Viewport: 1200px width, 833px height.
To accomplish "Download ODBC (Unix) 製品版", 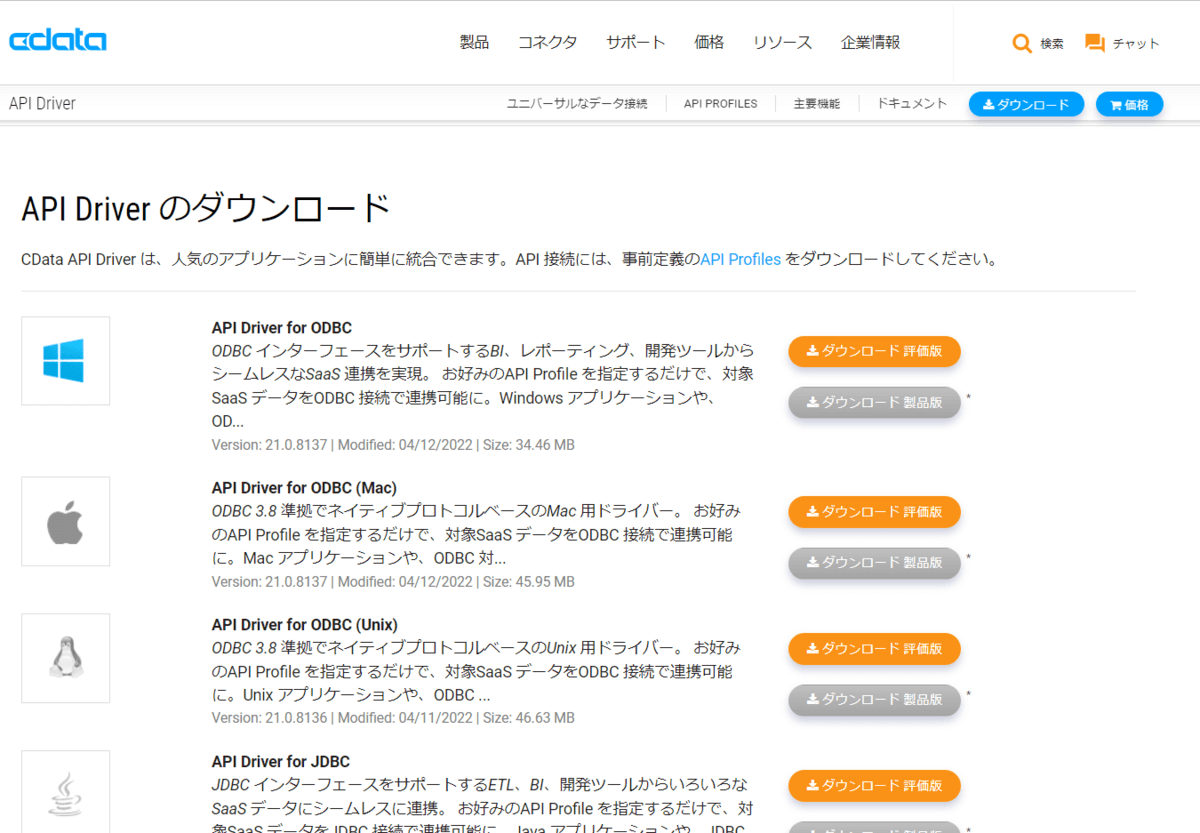I will tap(874, 699).
